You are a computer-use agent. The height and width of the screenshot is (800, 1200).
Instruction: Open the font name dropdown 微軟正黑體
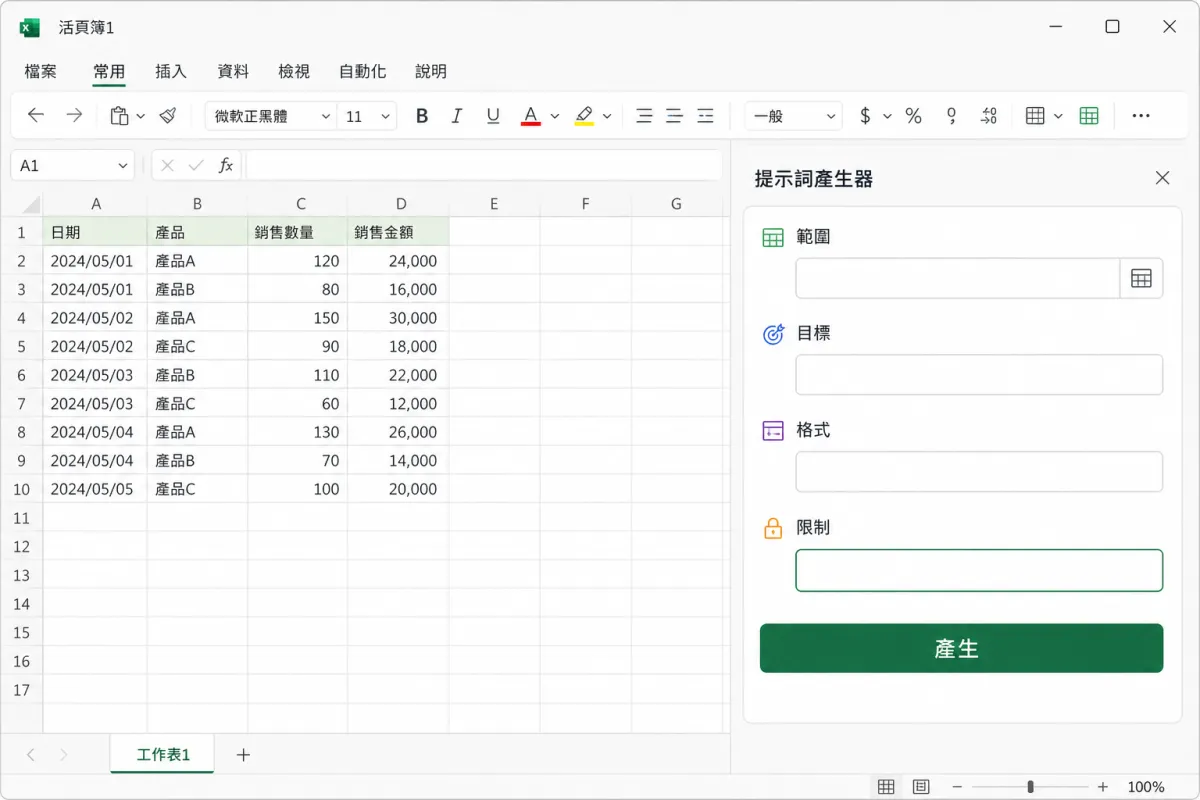pos(270,116)
